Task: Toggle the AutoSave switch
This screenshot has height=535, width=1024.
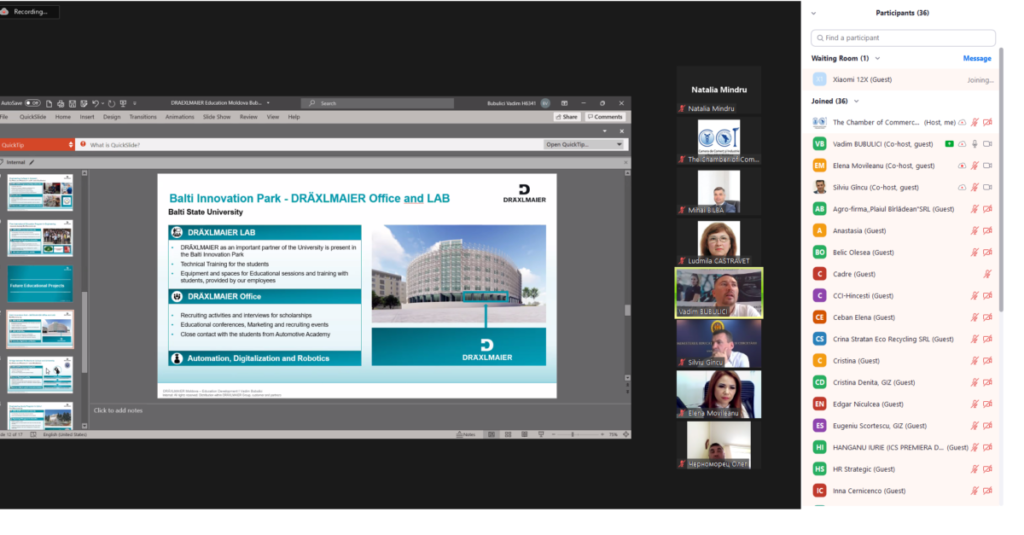Action: [33, 103]
